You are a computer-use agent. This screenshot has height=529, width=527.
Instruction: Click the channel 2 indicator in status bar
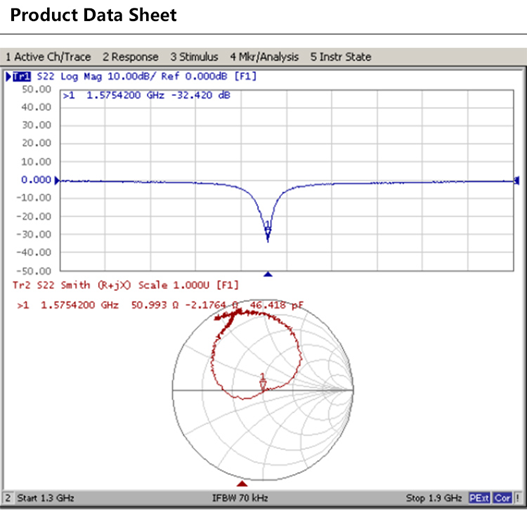[8, 498]
